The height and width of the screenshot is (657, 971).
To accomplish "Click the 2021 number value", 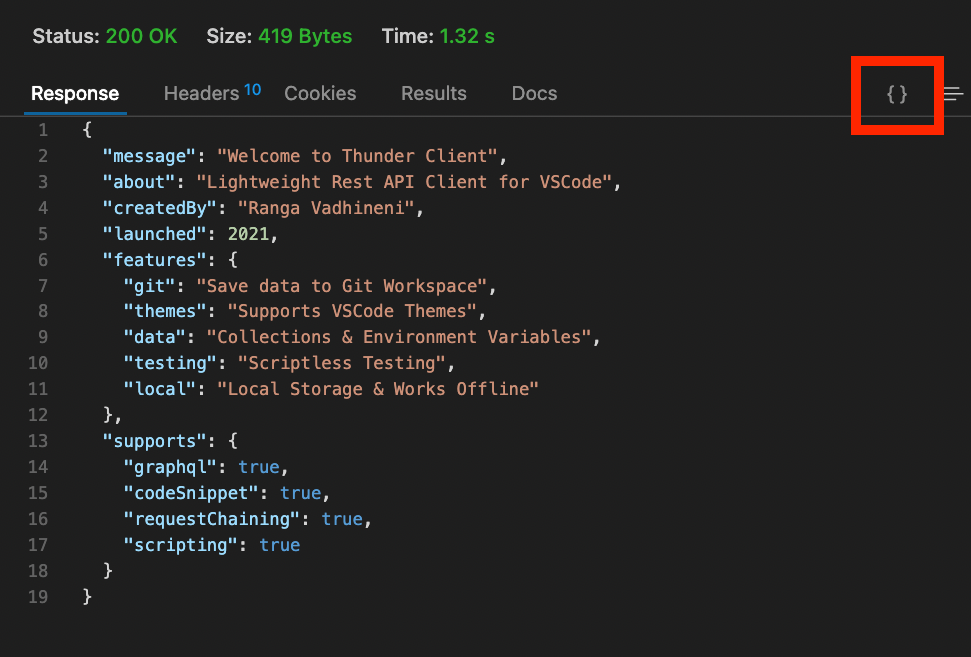I will click(x=248, y=234).
